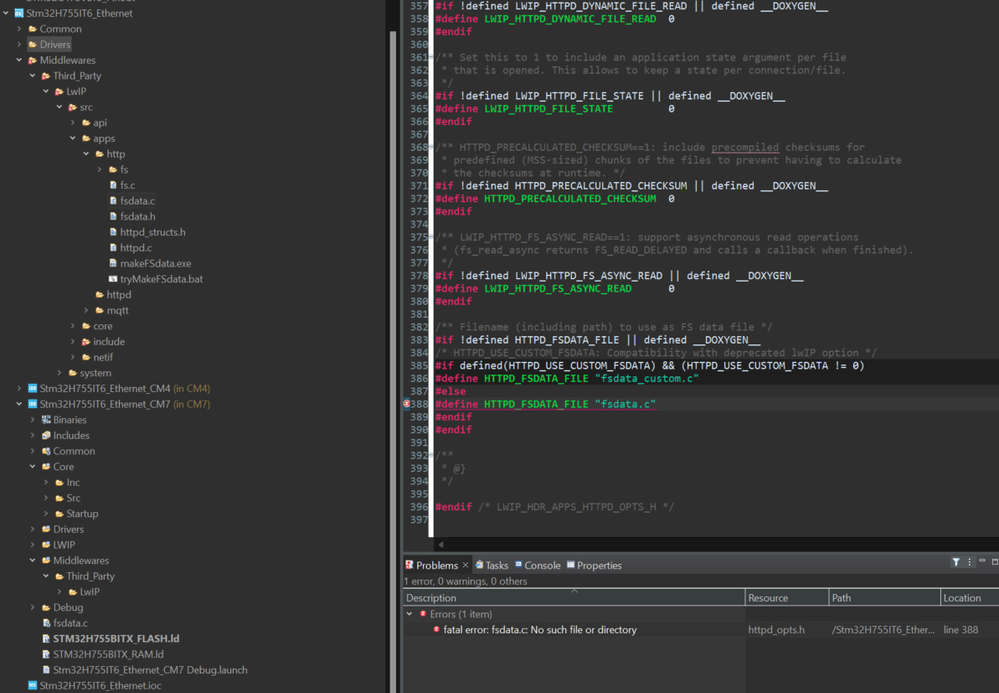Image resolution: width=999 pixels, height=693 pixels.
Task: Select the makeFSdata.exe file icon
Action: 112,264
